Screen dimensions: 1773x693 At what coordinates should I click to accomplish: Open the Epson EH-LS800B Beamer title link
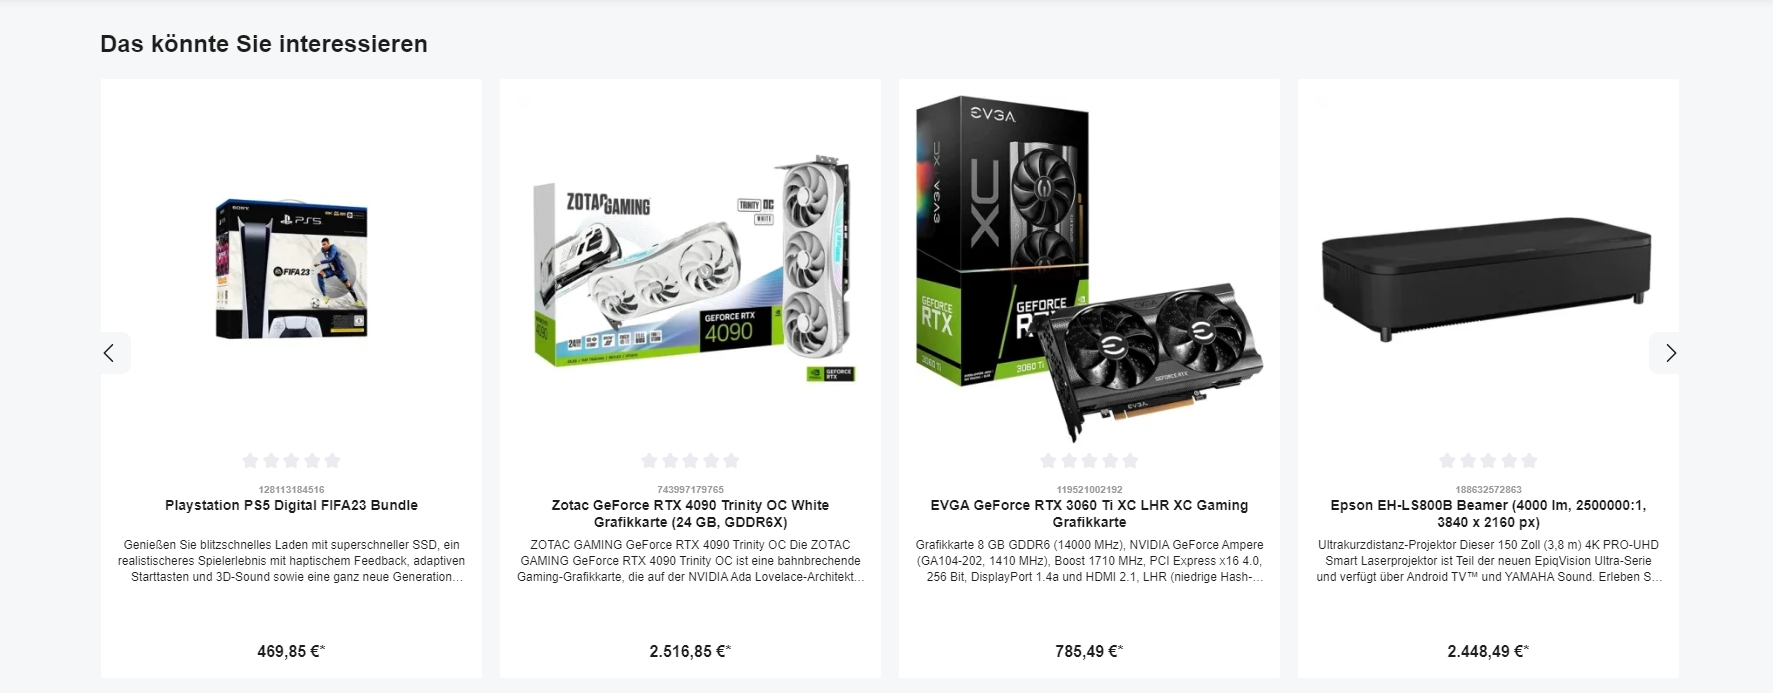[1488, 514]
